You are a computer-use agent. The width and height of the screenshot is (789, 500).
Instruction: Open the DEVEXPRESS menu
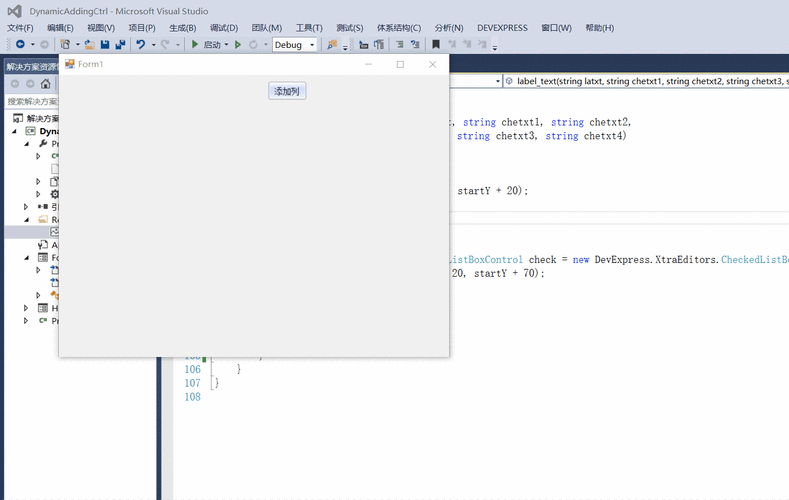tap(502, 28)
